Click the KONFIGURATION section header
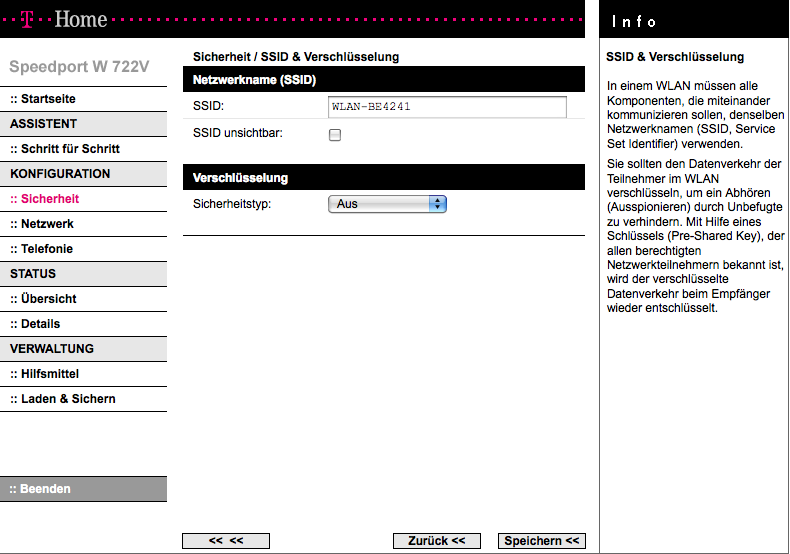This screenshot has height=554, width=790. tap(83, 174)
